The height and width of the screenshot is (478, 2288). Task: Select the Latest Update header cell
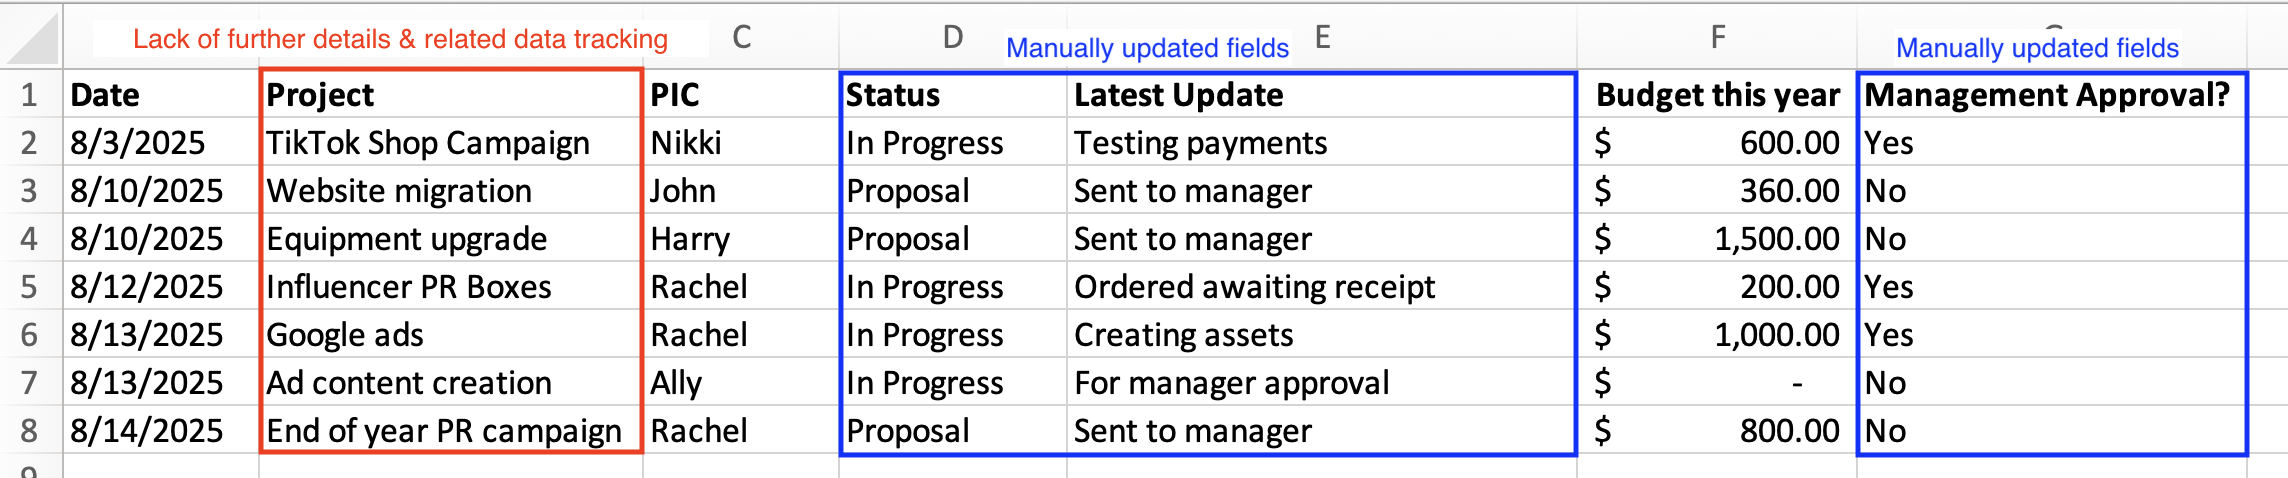[x=1322, y=95]
